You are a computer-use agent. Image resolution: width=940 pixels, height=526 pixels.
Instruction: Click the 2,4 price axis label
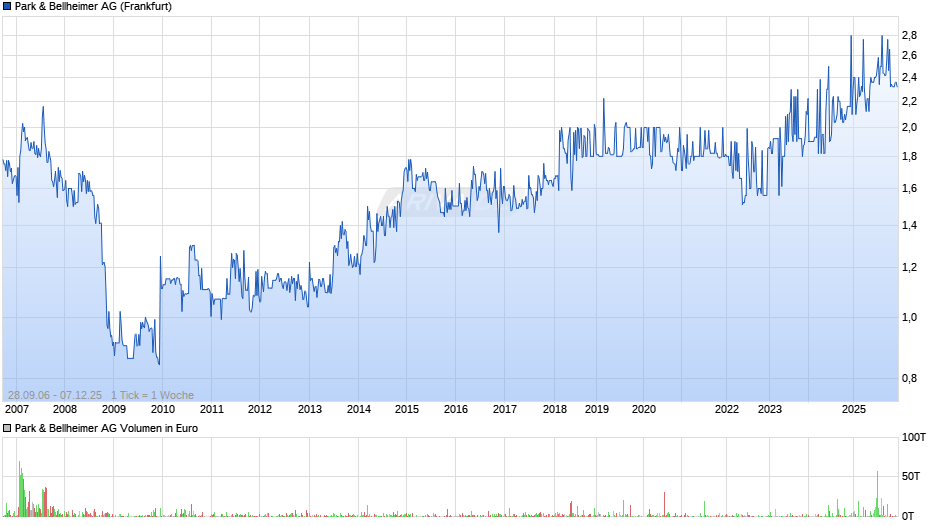click(x=909, y=77)
